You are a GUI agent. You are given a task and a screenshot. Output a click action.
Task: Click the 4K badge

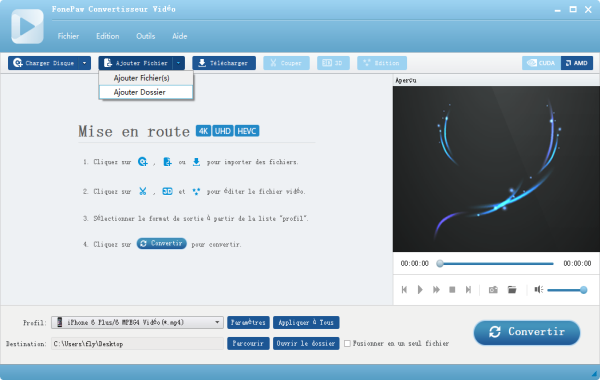203,131
